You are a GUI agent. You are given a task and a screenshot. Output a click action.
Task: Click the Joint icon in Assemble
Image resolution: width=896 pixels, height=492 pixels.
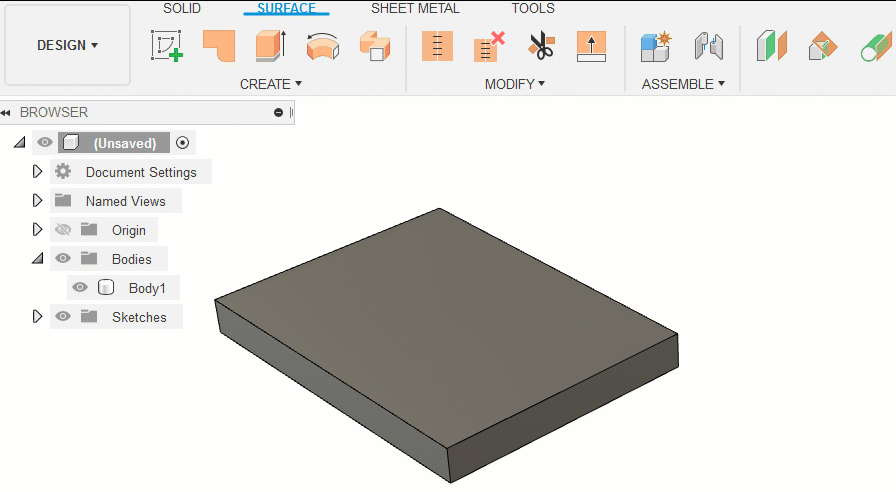(x=709, y=46)
